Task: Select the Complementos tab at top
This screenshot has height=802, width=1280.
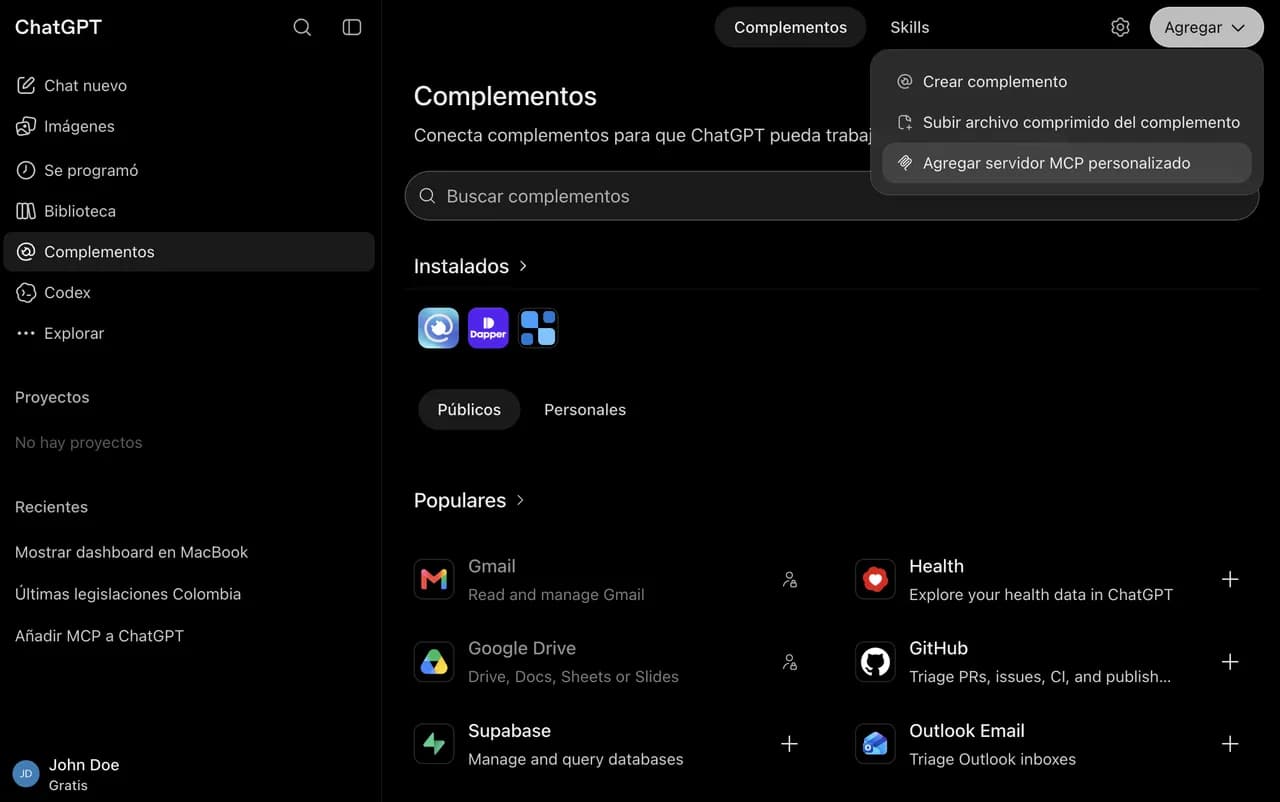Action: click(x=790, y=27)
